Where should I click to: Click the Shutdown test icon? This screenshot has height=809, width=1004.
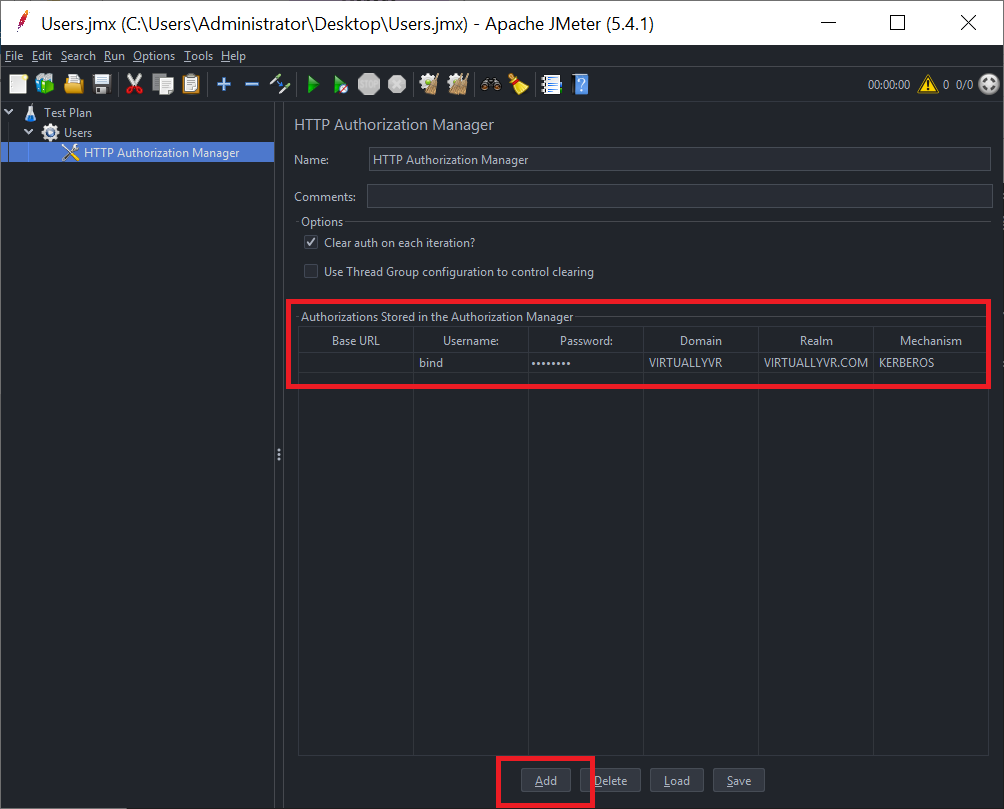(x=397, y=84)
